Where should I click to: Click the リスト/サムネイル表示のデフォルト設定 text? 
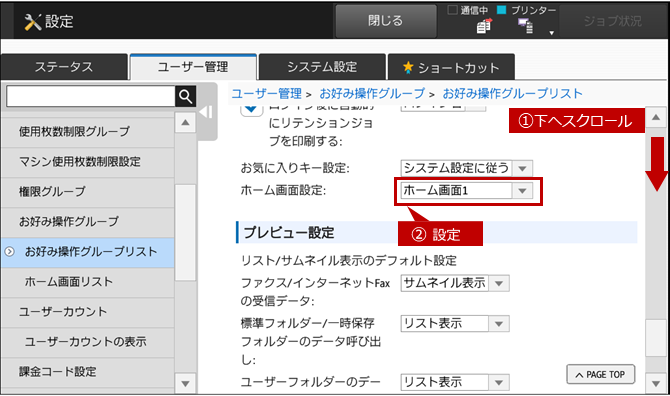coord(349,261)
